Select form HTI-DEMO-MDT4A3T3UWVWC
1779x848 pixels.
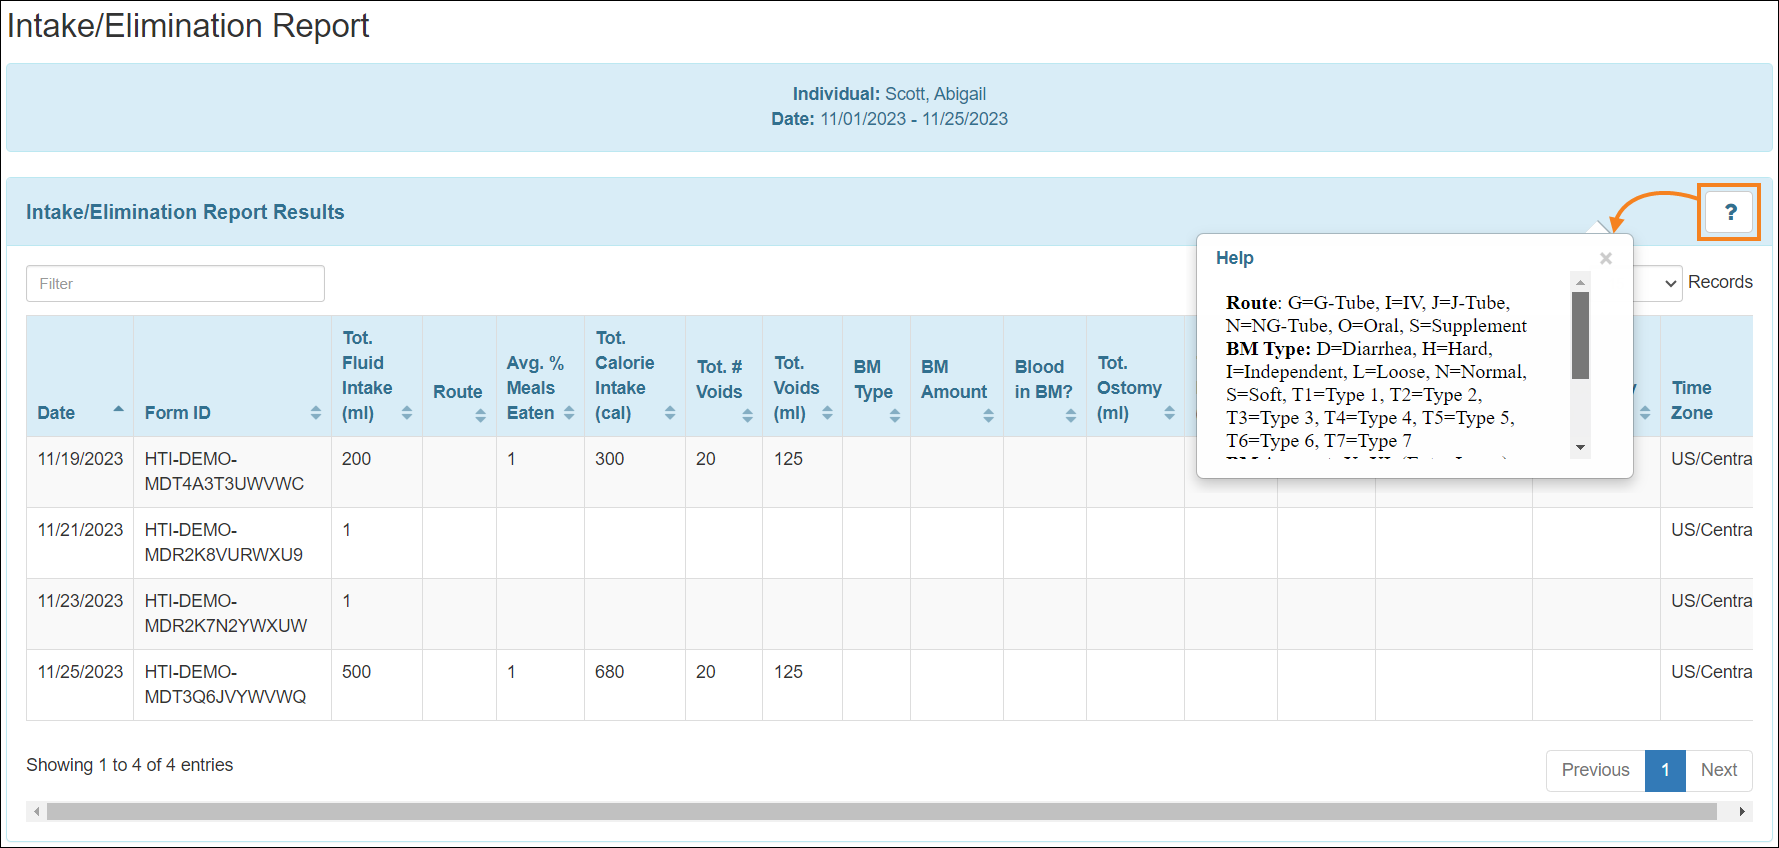coord(224,471)
